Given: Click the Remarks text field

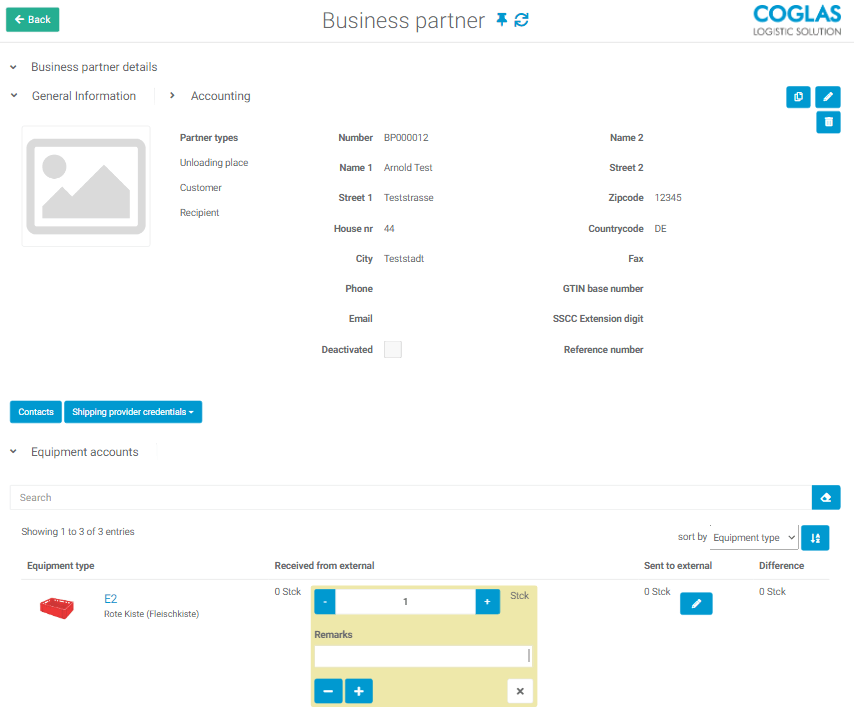Looking at the screenshot, I should (422, 656).
